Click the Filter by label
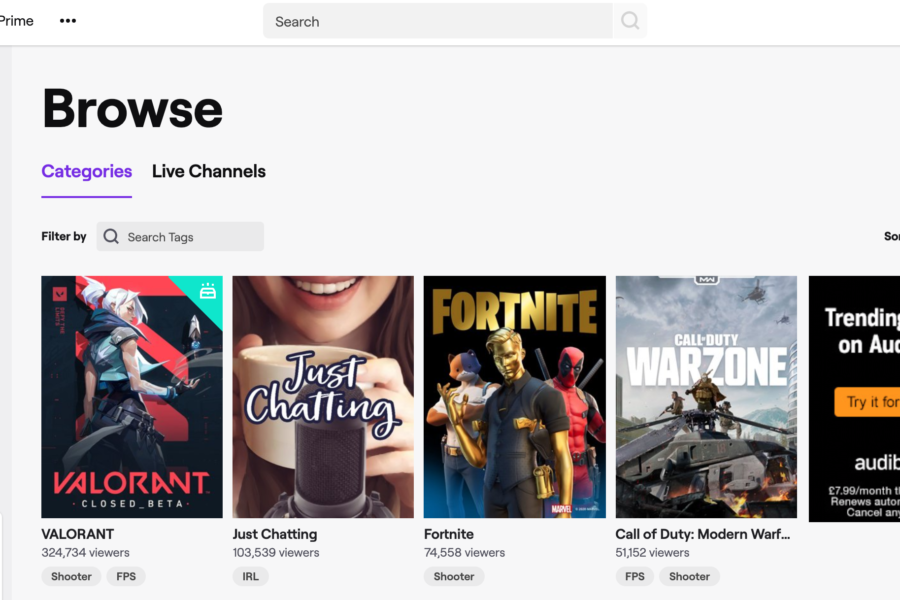 (64, 236)
